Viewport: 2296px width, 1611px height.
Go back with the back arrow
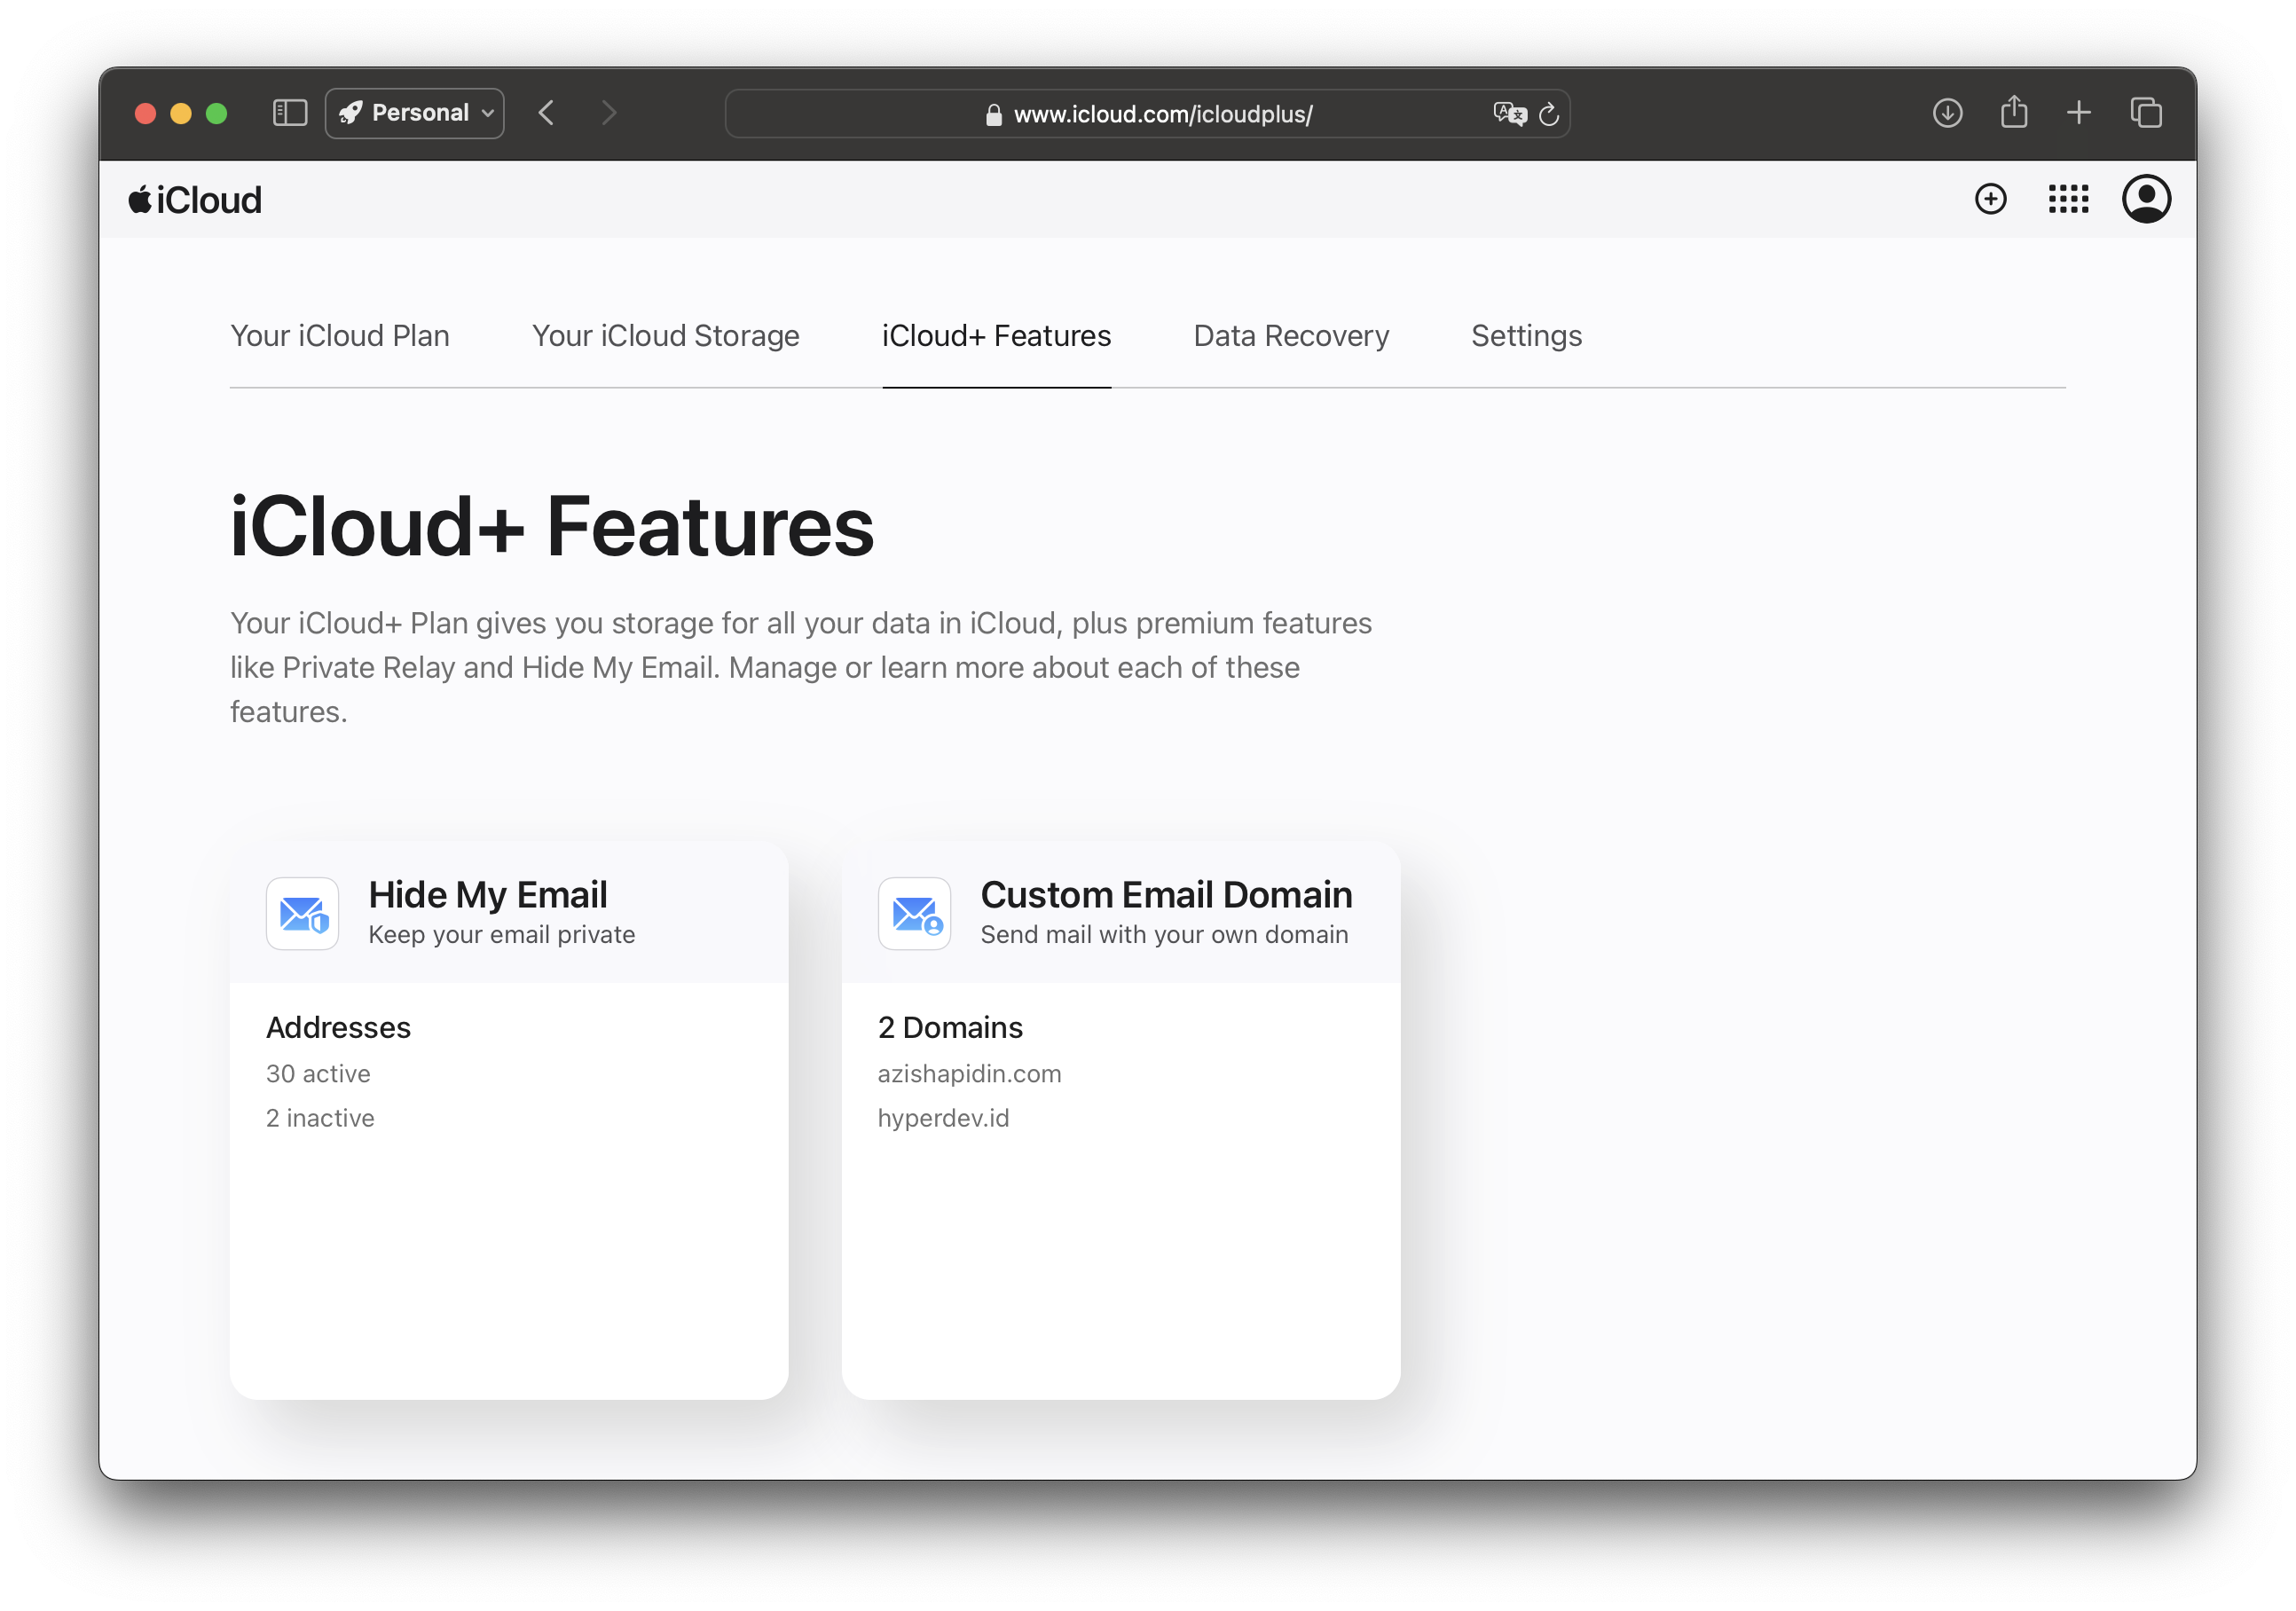(x=546, y=113)
